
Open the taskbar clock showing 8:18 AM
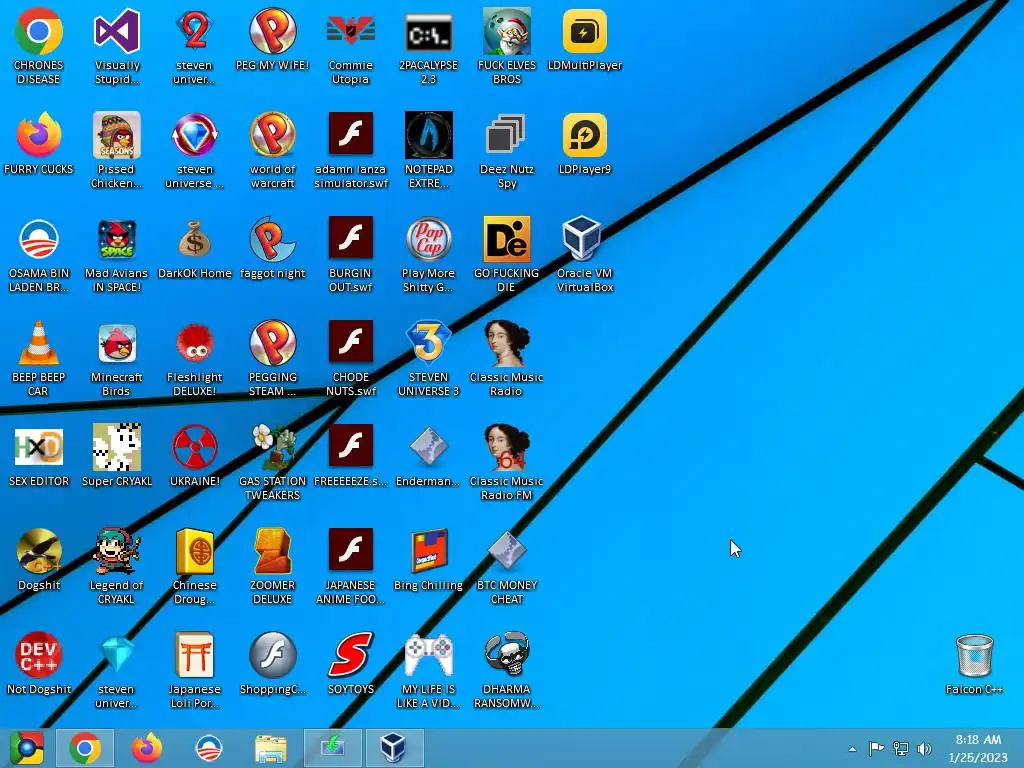pos(978,748)
